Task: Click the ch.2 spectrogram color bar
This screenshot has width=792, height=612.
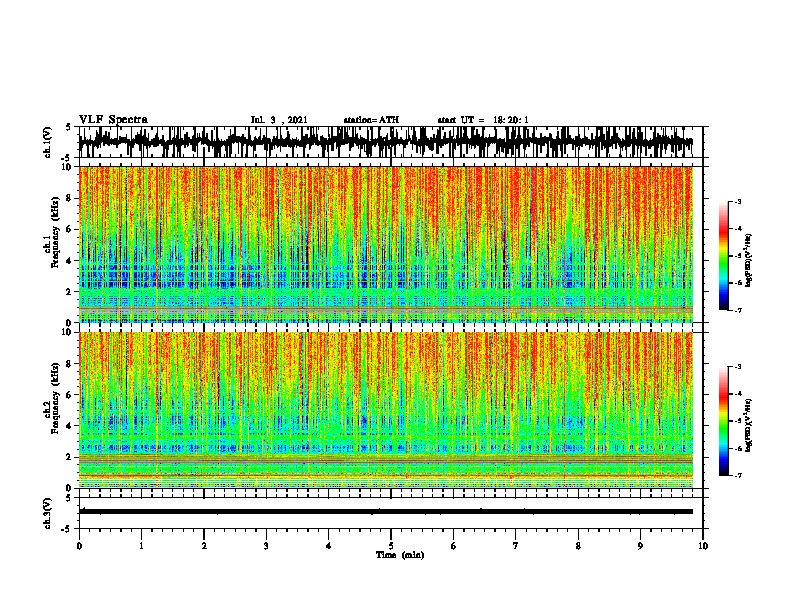Action: (x=723, y=421)
